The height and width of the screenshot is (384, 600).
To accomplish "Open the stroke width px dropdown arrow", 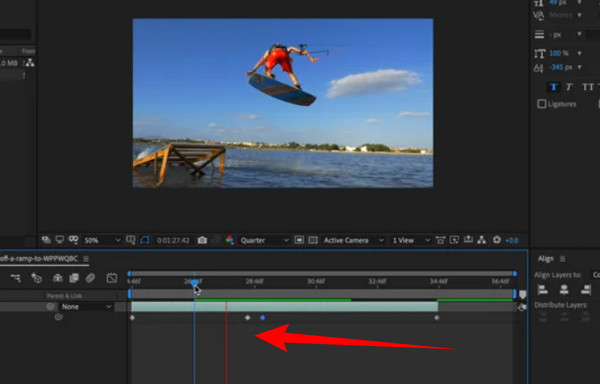I will click(579, 34).
